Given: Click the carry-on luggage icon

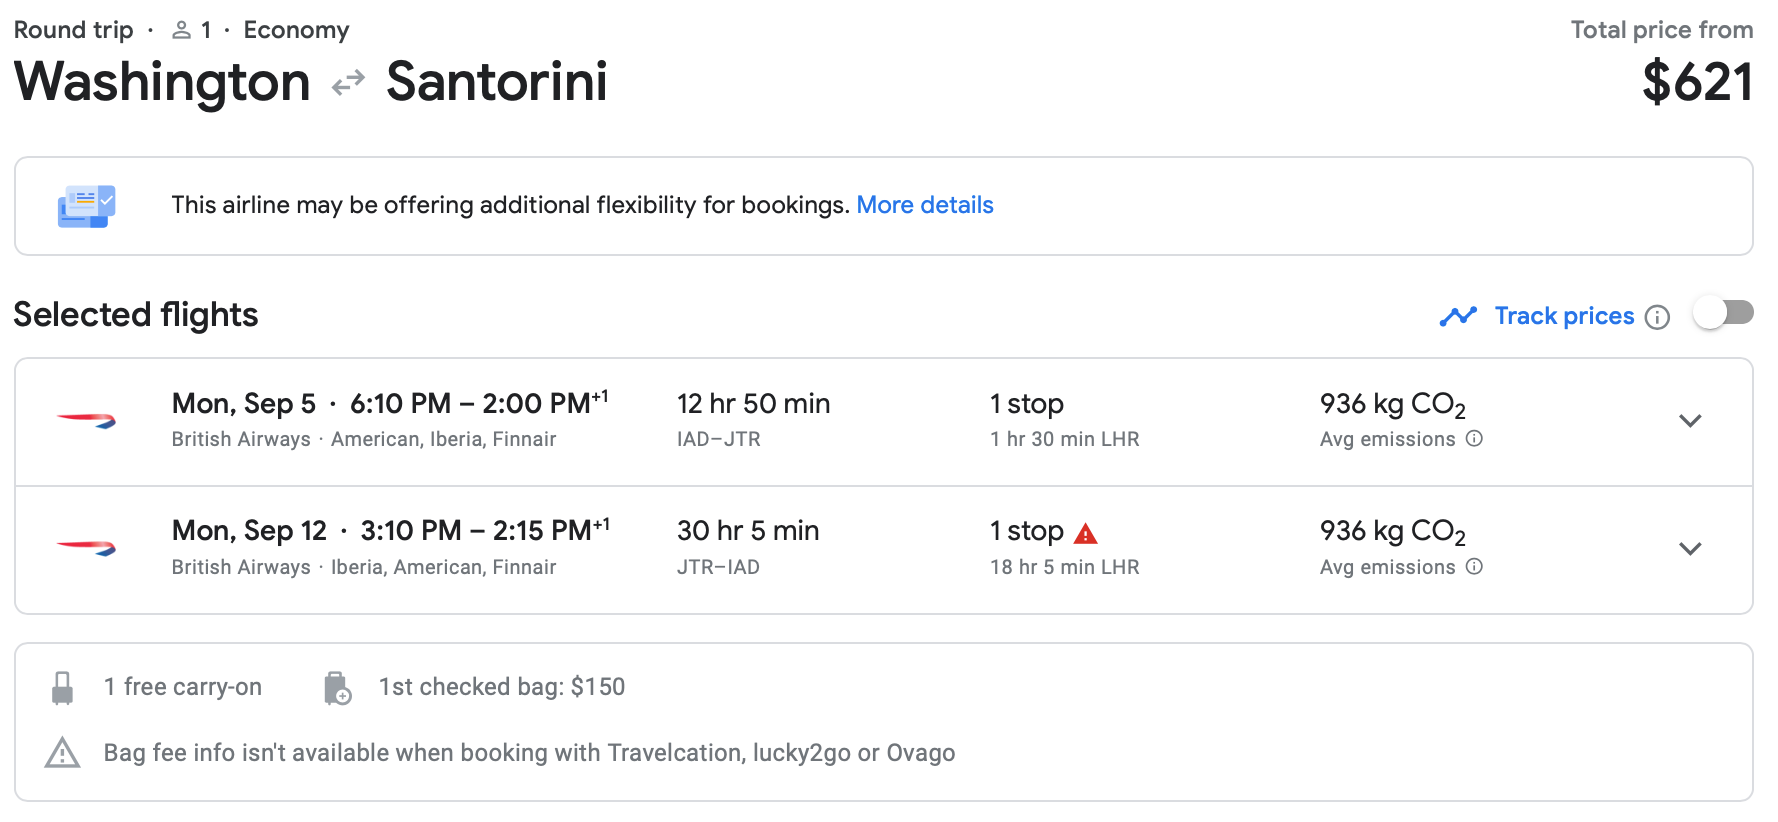Looking at the screenshot, I should 62,688.
